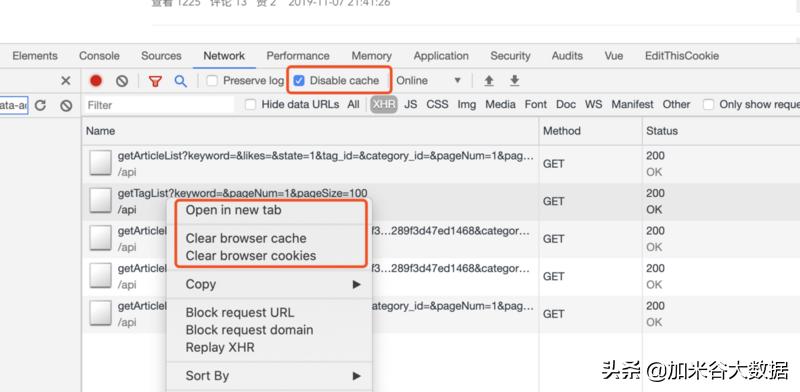This screenshot has width=800, height=392.
Task: Filter requests by Img
Action: coord(466,105)
